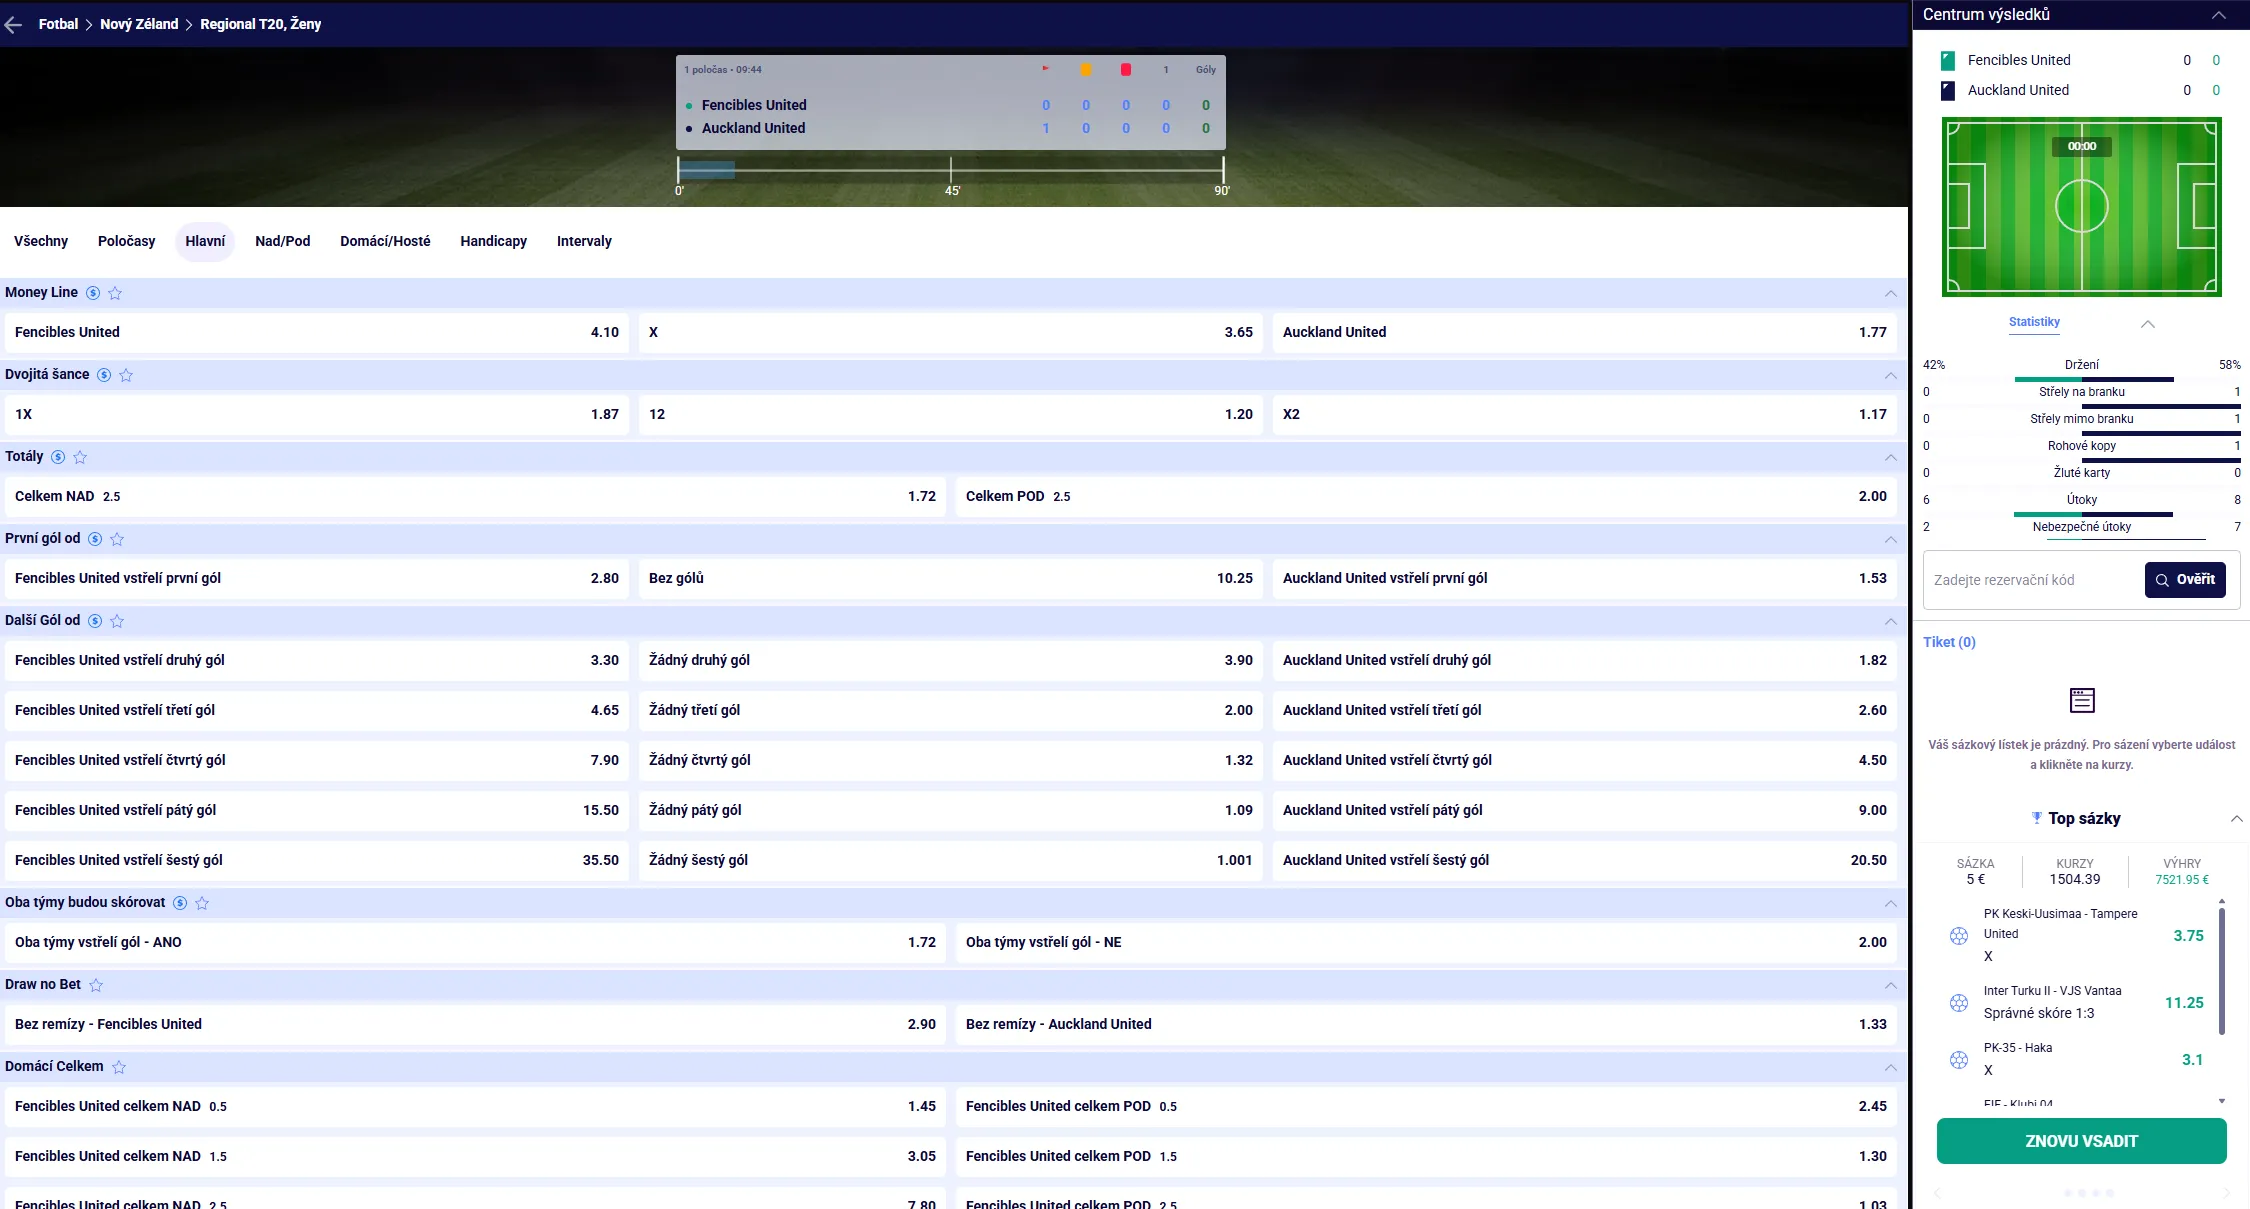
Task: Click the back arrow next to Fotbal
Action: pos(14,25)
